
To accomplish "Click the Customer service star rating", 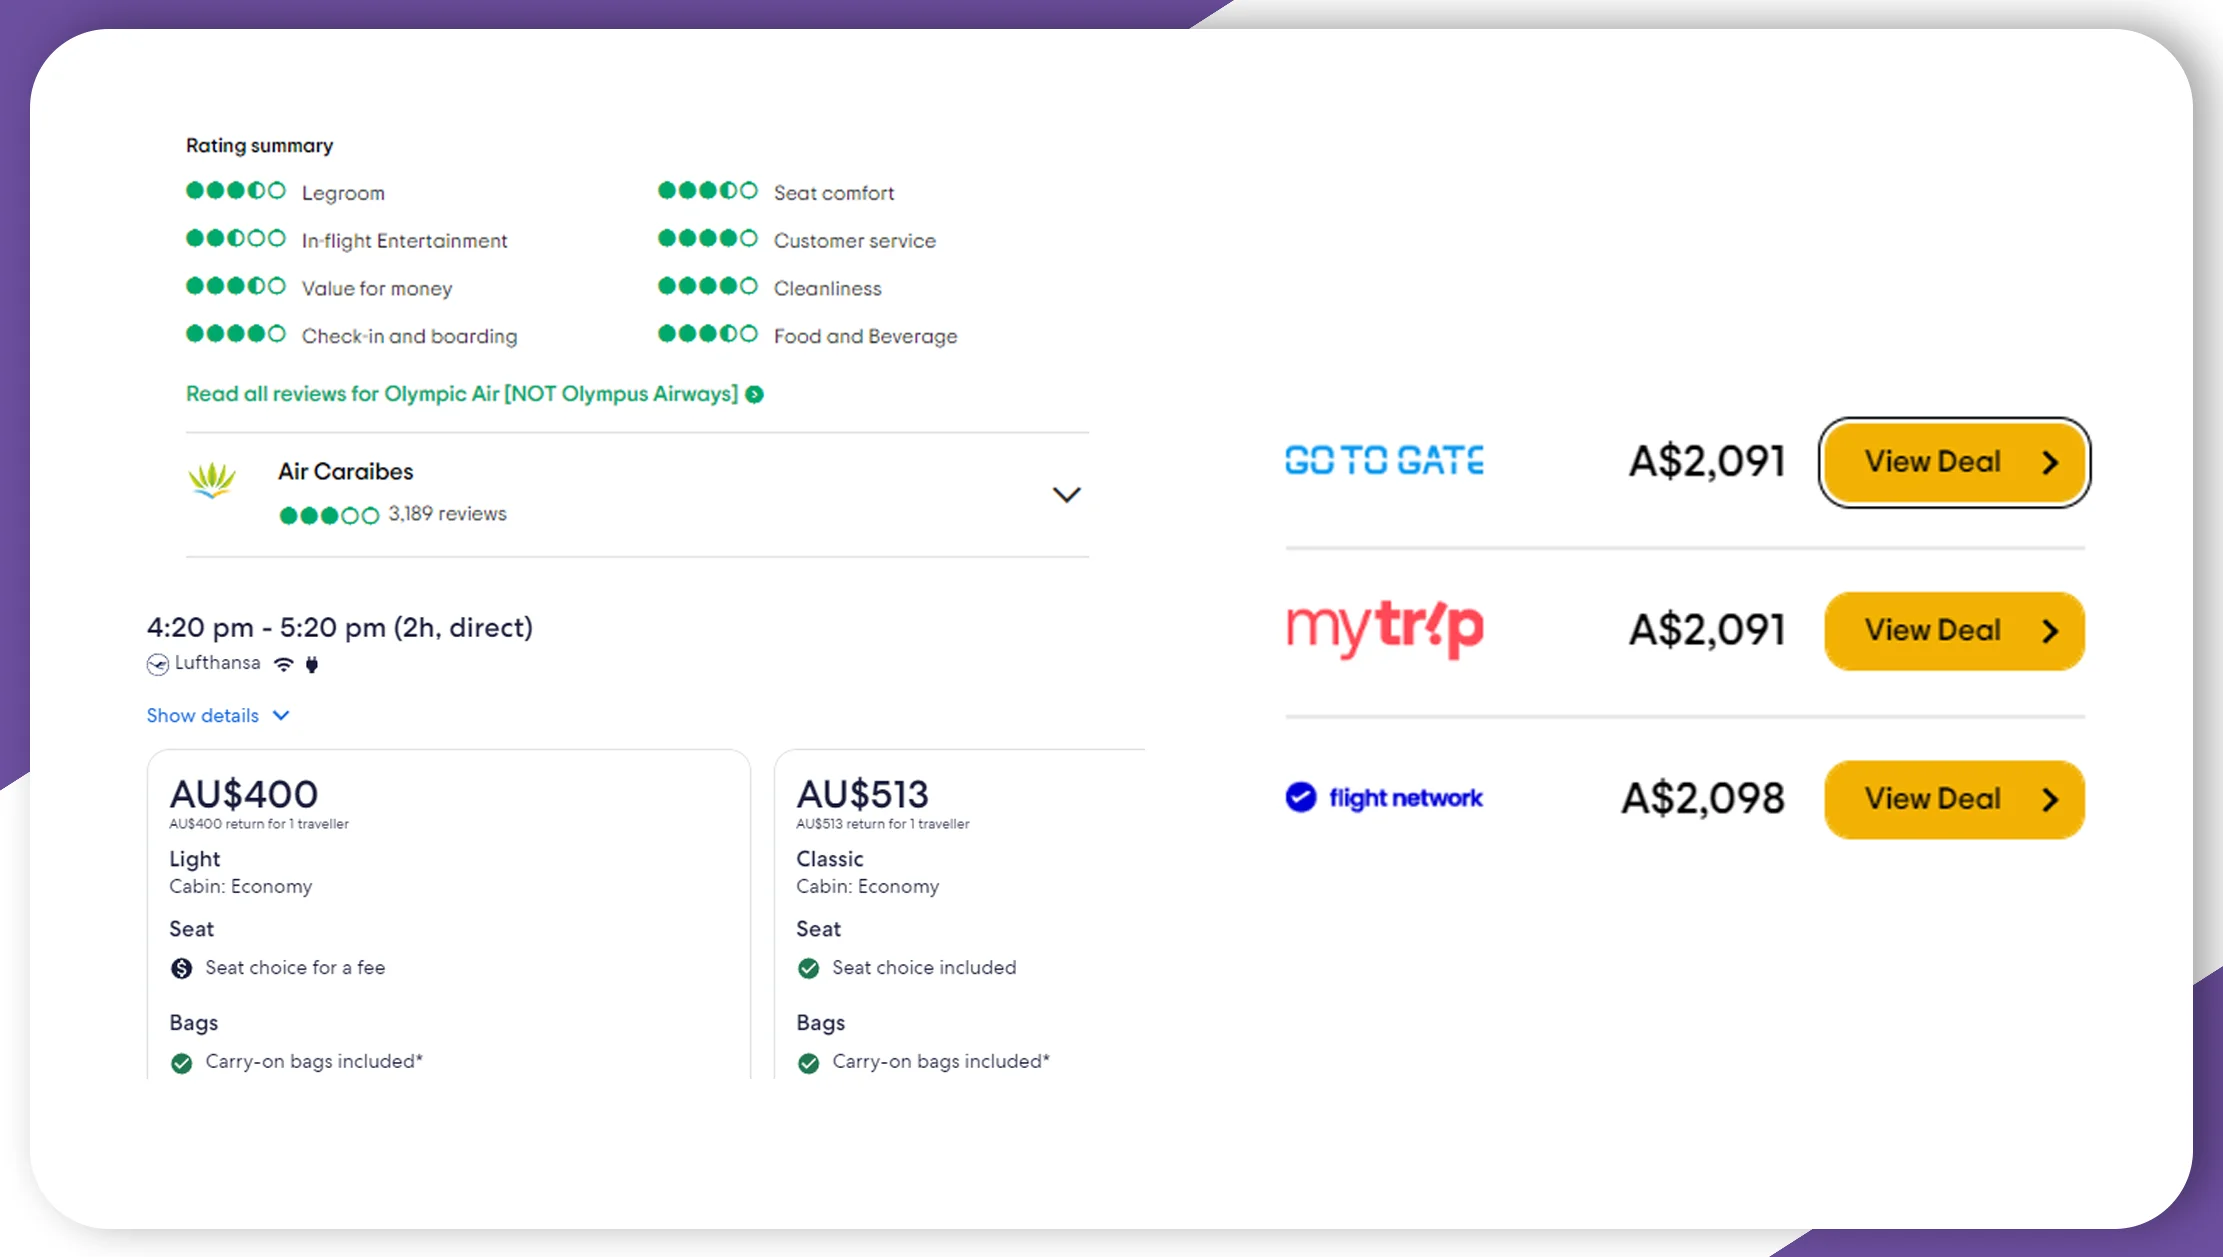I will (x=709, y=240).
